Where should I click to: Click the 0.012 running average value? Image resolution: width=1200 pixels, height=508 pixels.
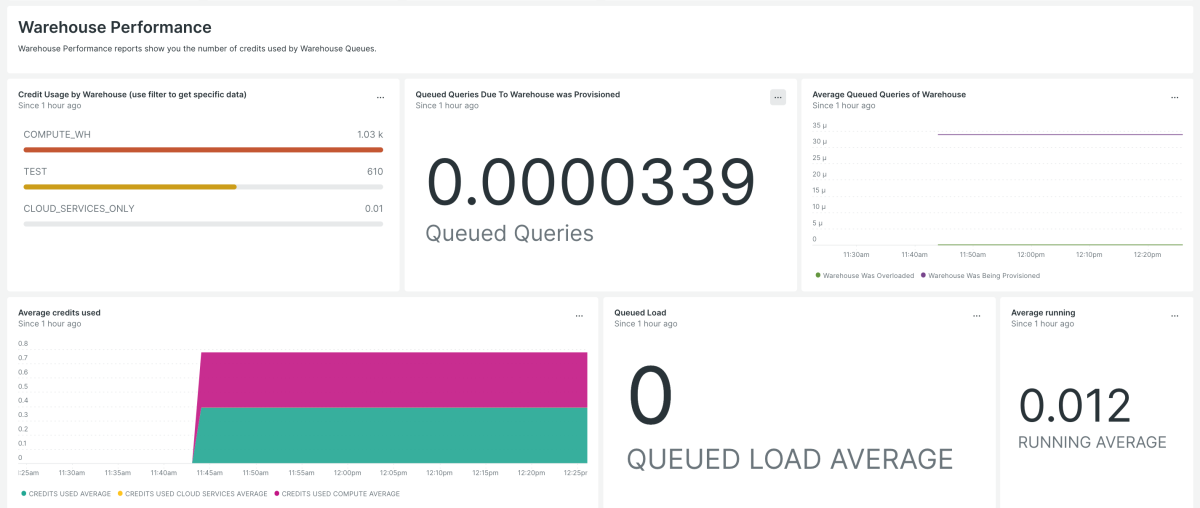click(x=1075, y=406)
